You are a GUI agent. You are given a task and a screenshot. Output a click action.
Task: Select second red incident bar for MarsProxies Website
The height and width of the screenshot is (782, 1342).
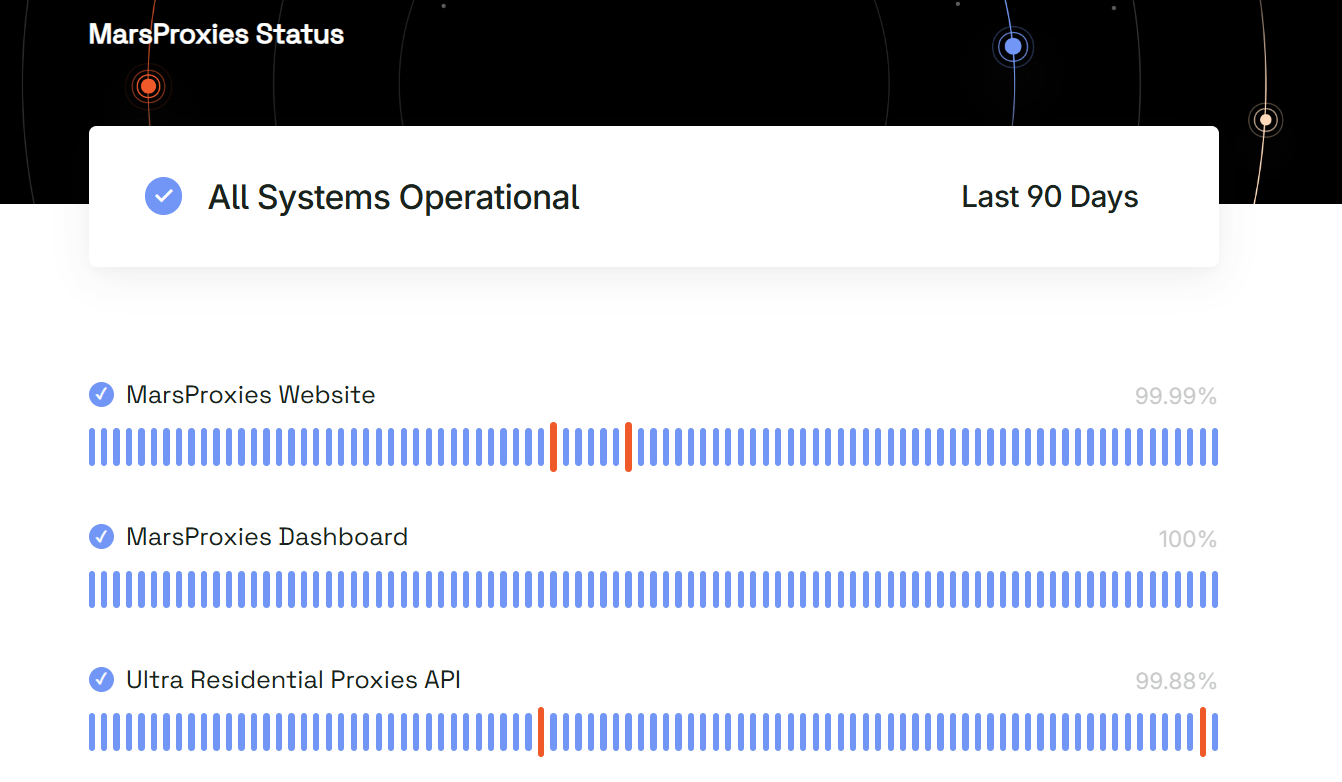(x=628, y=447)
